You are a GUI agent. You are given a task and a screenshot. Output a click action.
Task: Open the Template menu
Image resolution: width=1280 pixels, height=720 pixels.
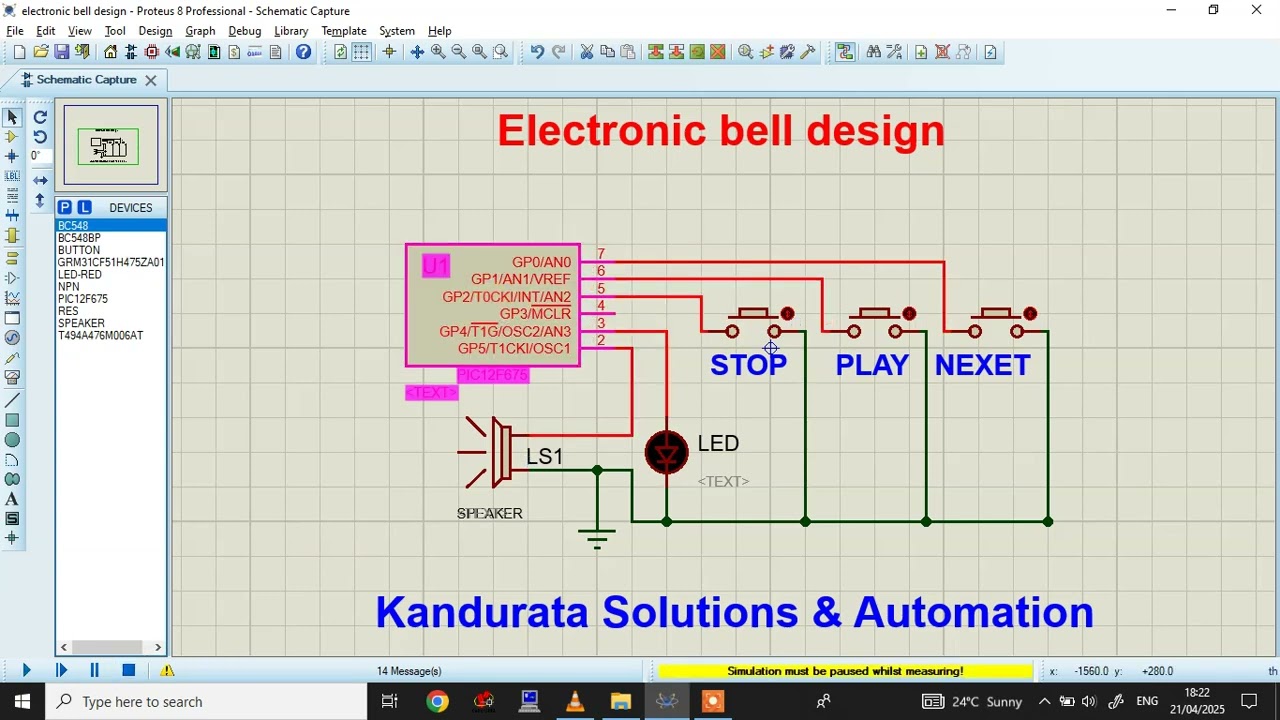[x=344, y=31]
